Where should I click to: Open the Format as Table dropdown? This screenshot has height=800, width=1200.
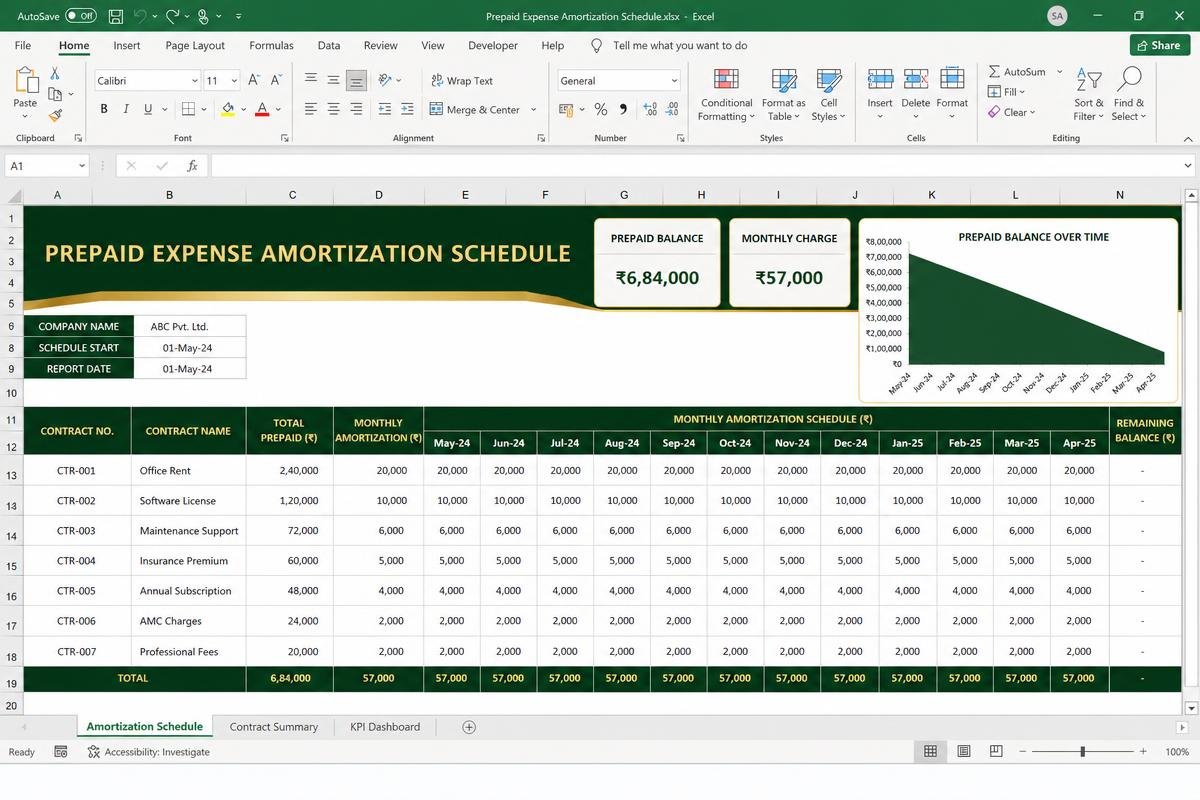(x=783, y=95)
